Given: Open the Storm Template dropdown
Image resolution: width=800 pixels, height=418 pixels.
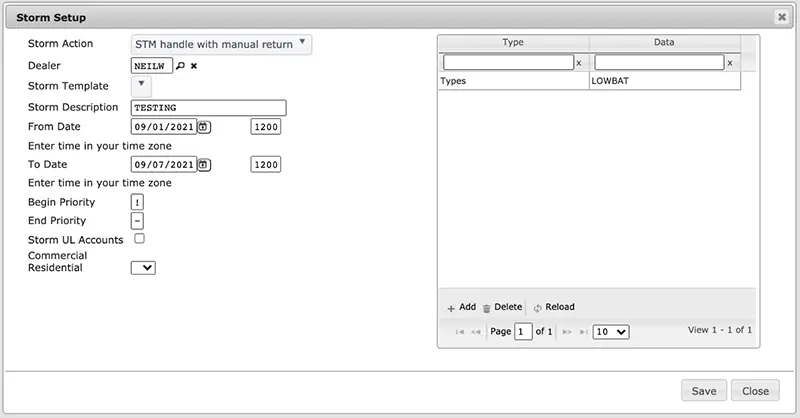Looking at the screenshot, I should coord(141,86).
